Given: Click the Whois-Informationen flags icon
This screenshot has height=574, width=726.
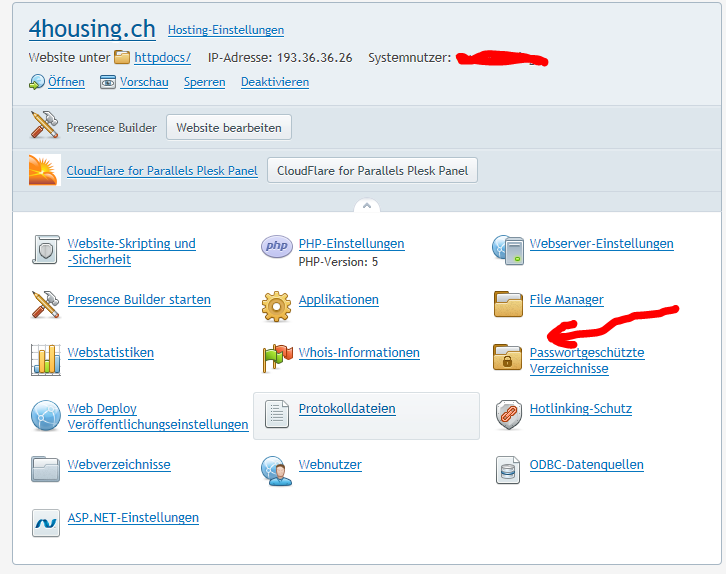Looking at the screenshot, I should (x=277, y=358).
